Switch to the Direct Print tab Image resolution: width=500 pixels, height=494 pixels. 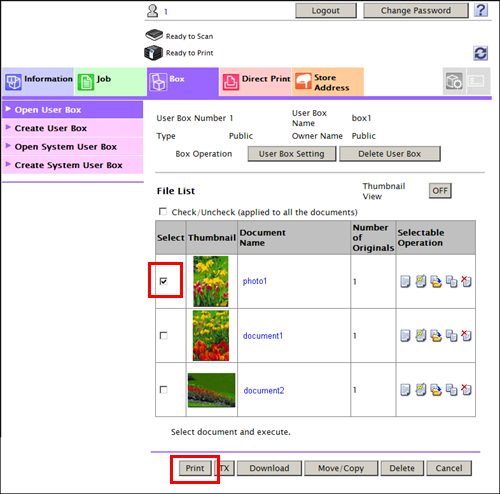pyautogui.click(x=255, y=82)
